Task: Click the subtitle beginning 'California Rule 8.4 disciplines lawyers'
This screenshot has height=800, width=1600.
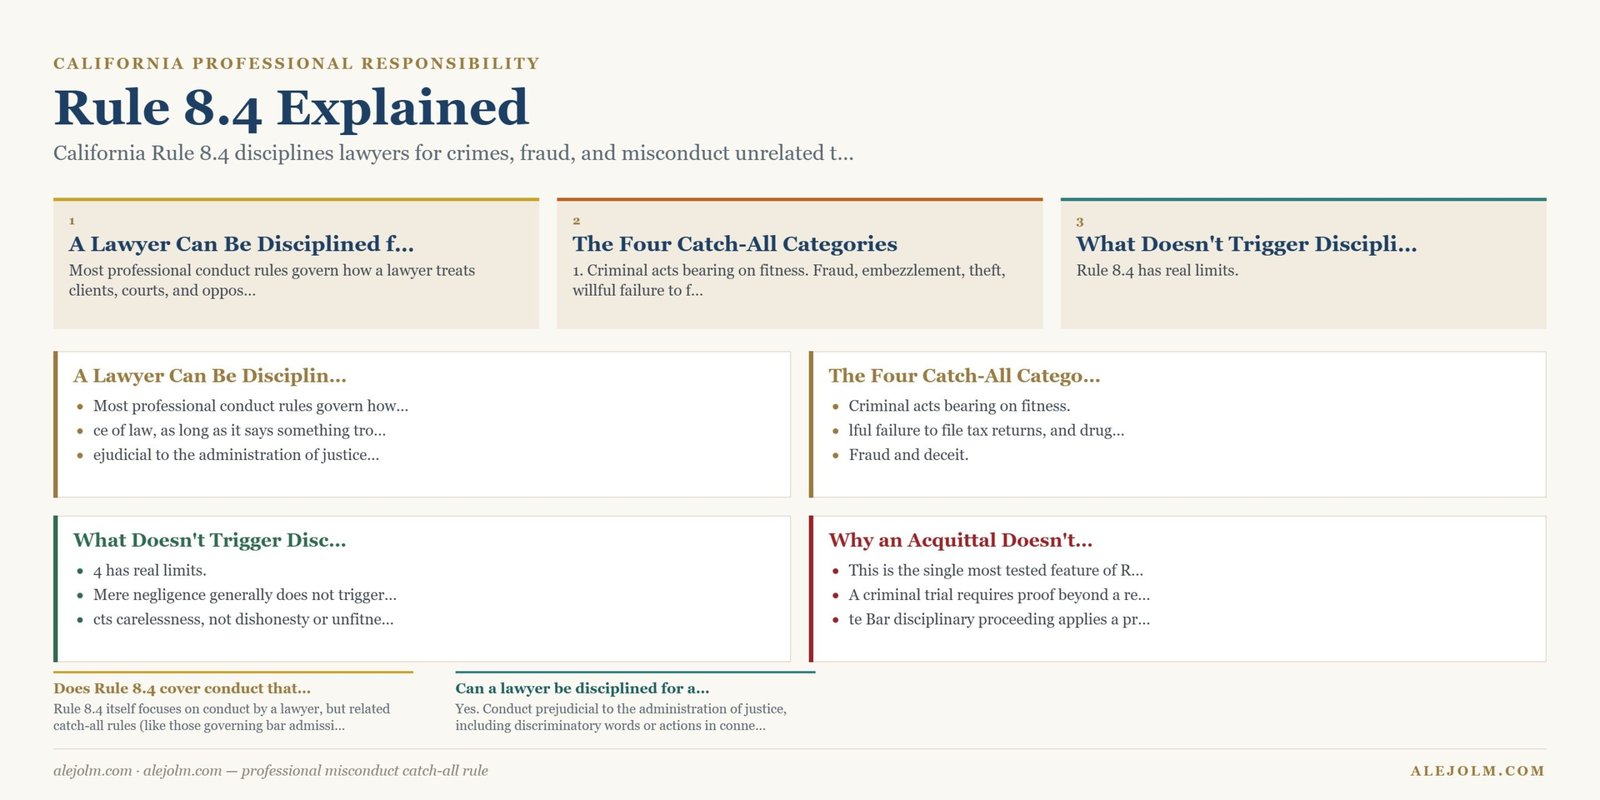Action: click(x=453, y=153)
